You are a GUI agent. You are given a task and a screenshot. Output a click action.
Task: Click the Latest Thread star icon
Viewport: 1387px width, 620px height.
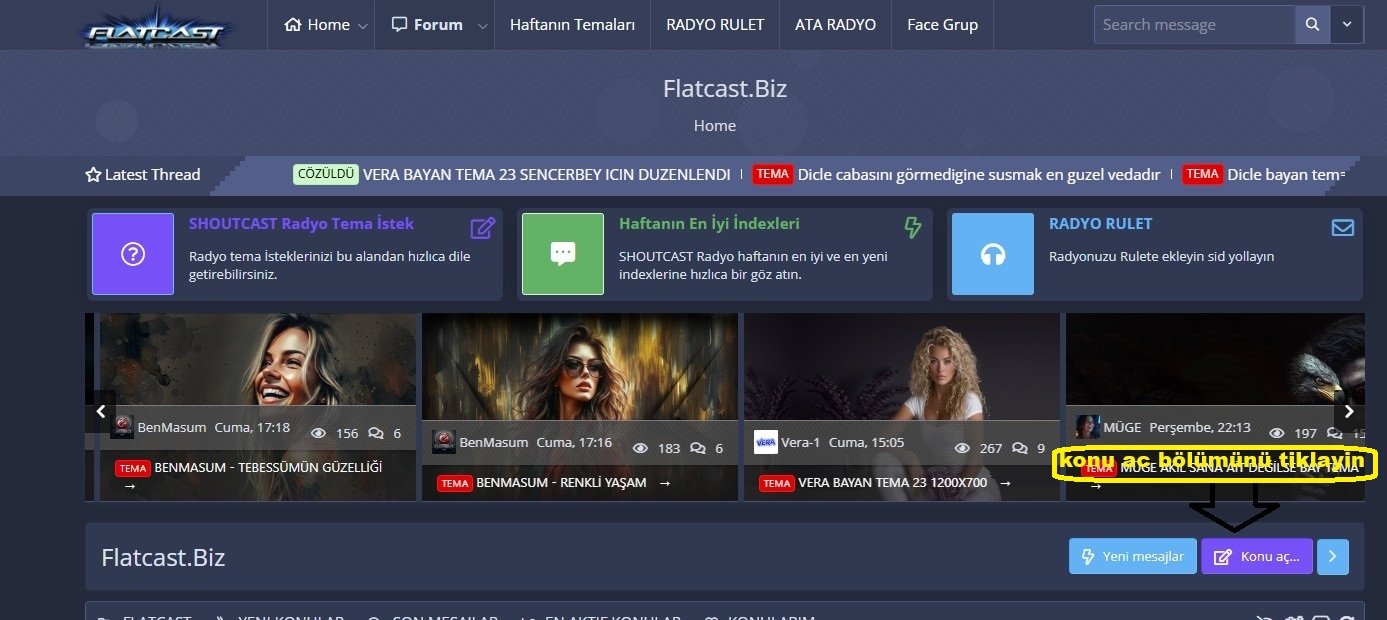click(93, 175)
